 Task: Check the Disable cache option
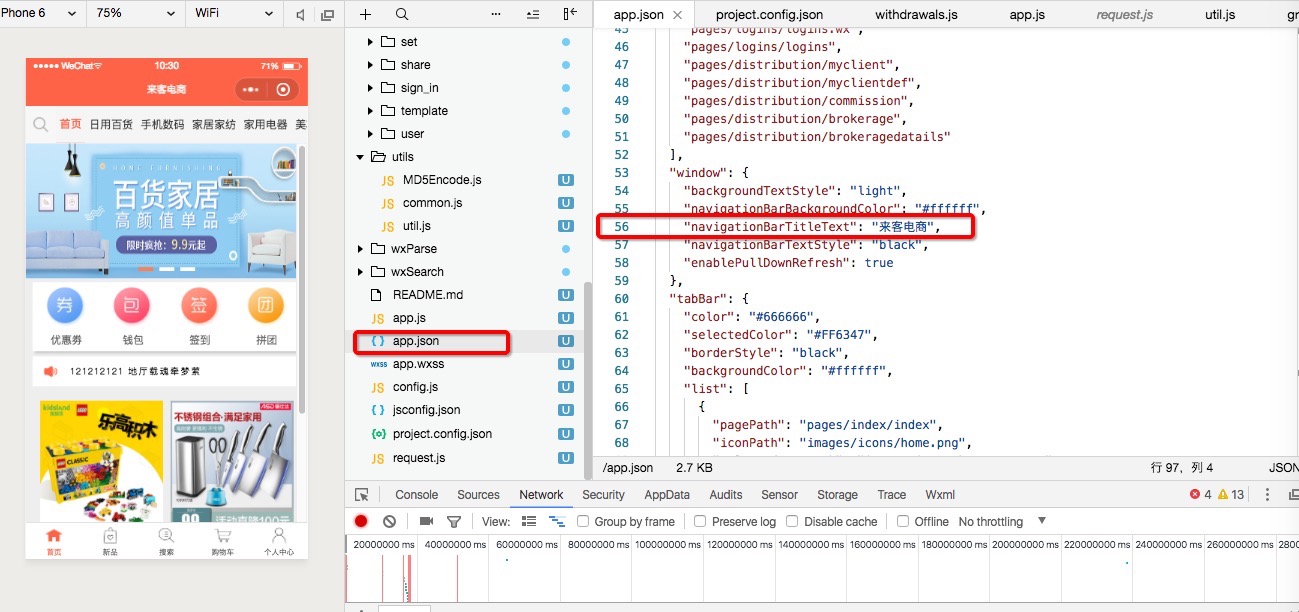pos(792,521)
